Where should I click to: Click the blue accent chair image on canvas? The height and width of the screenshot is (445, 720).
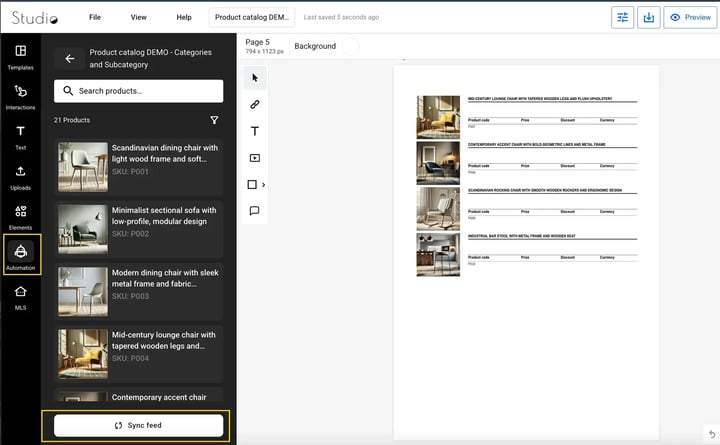438,163
